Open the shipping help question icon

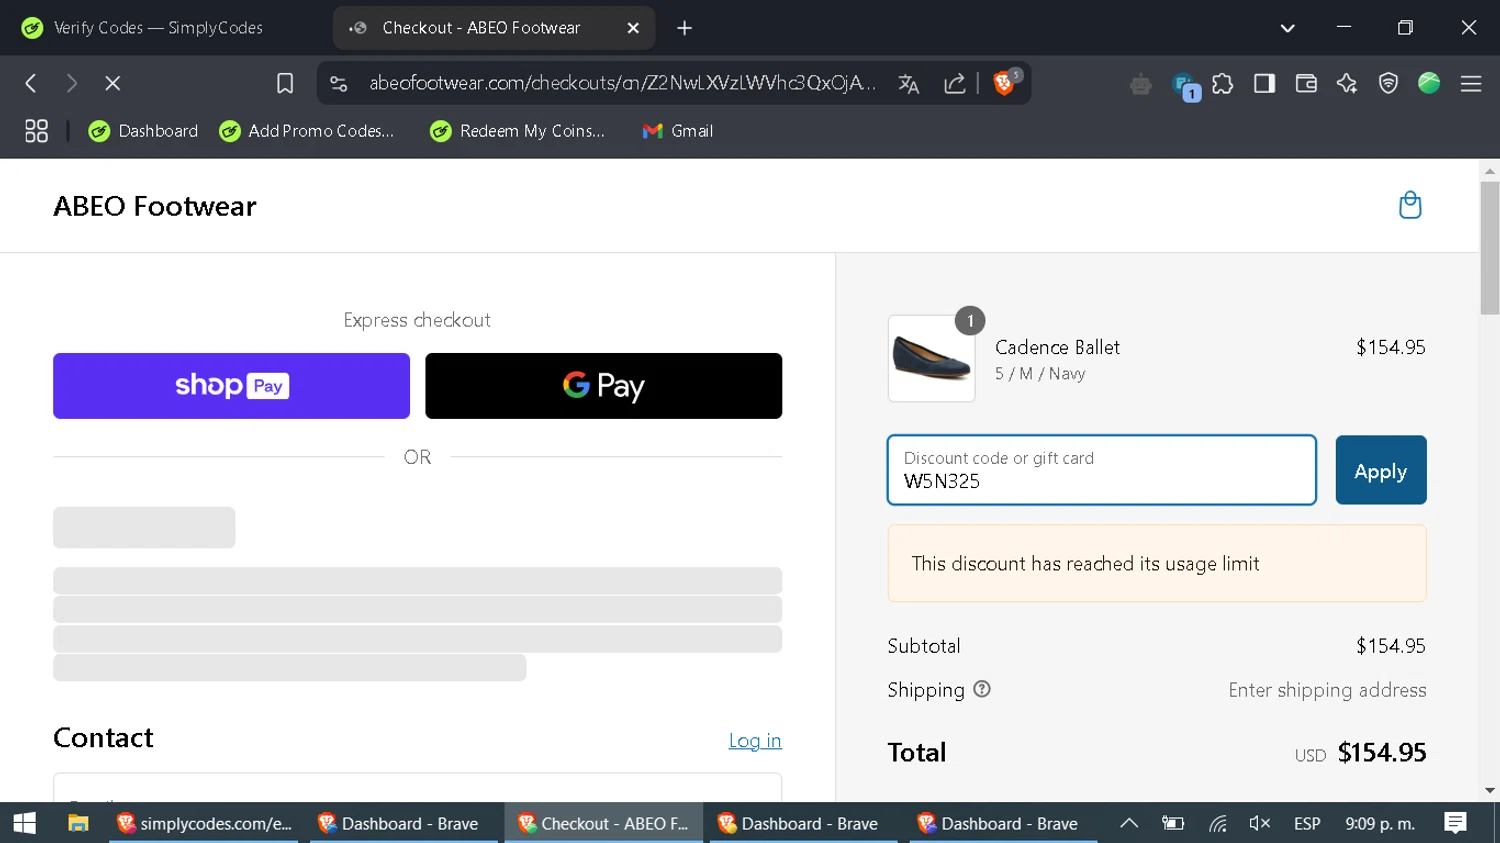982,689
